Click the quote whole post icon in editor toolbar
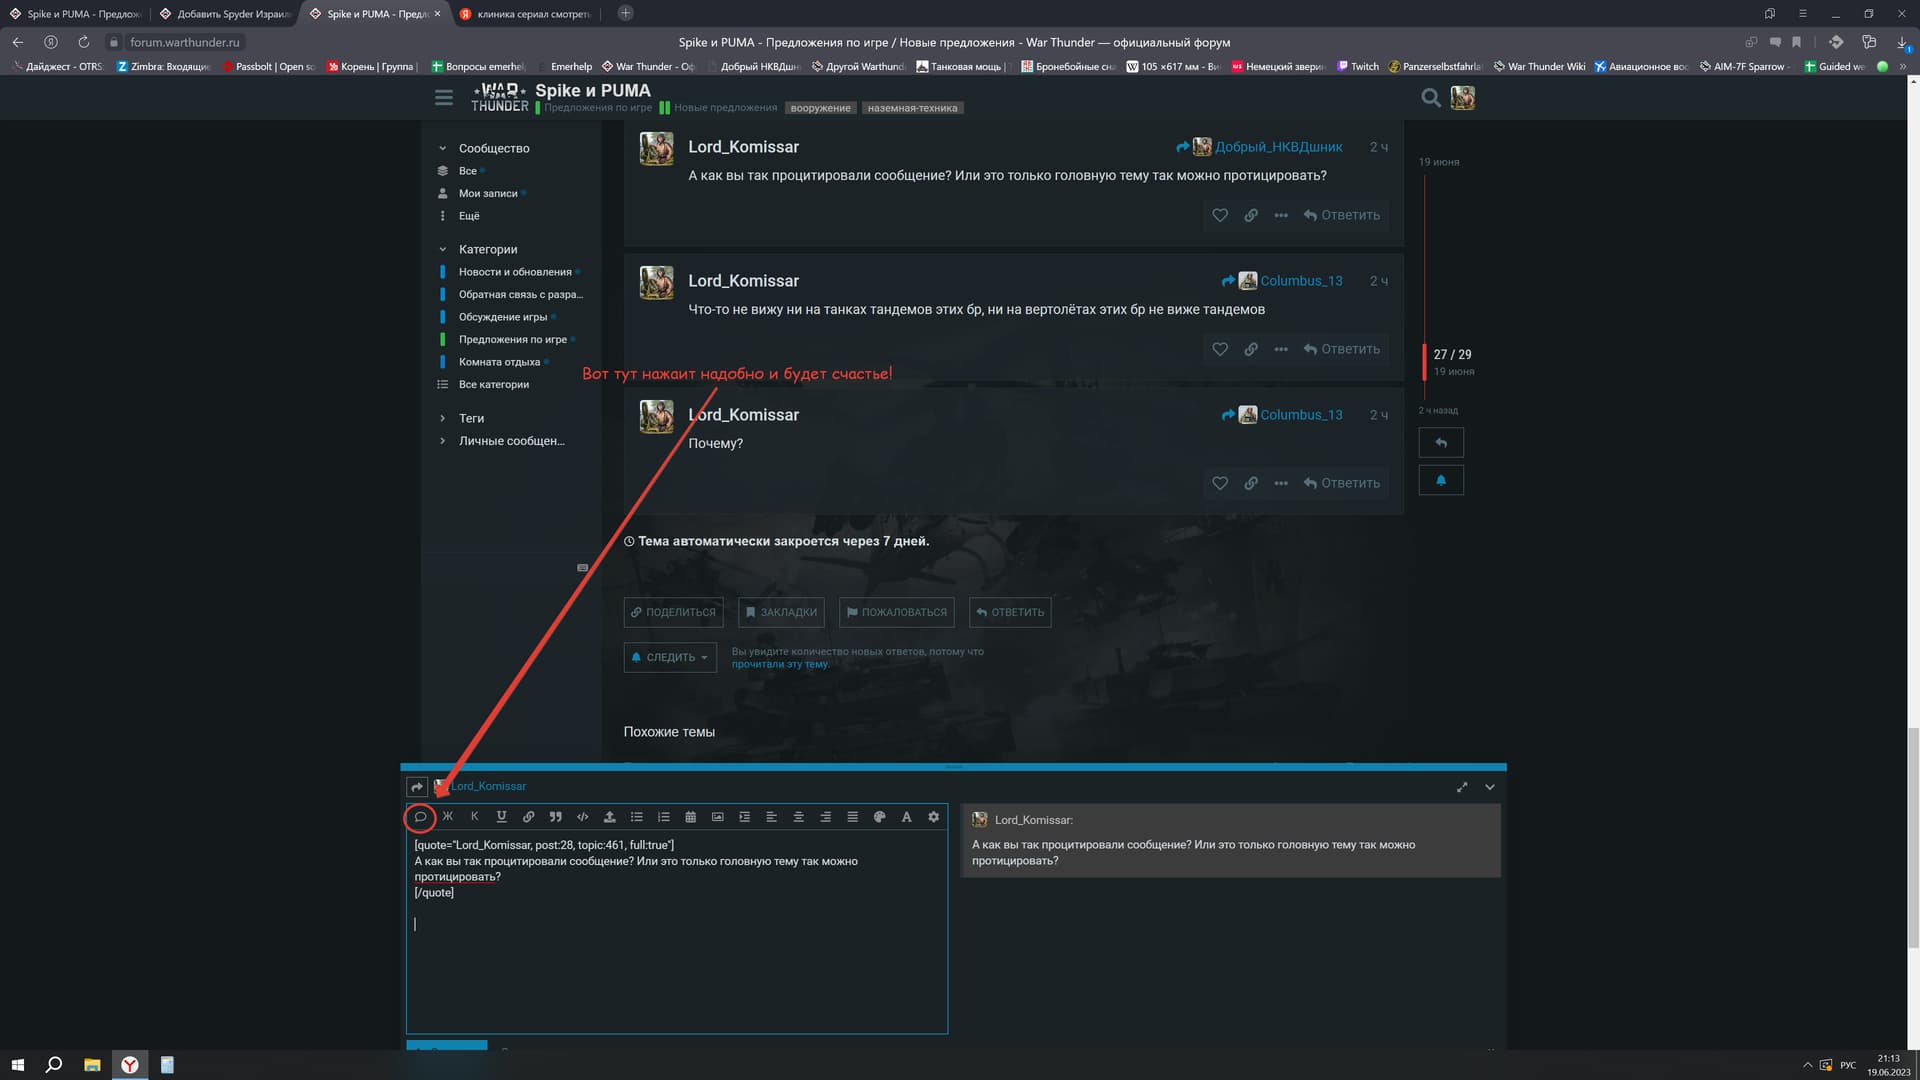Image resolution: width=1920 pixels, height=1080 pixels. (420, 817)
